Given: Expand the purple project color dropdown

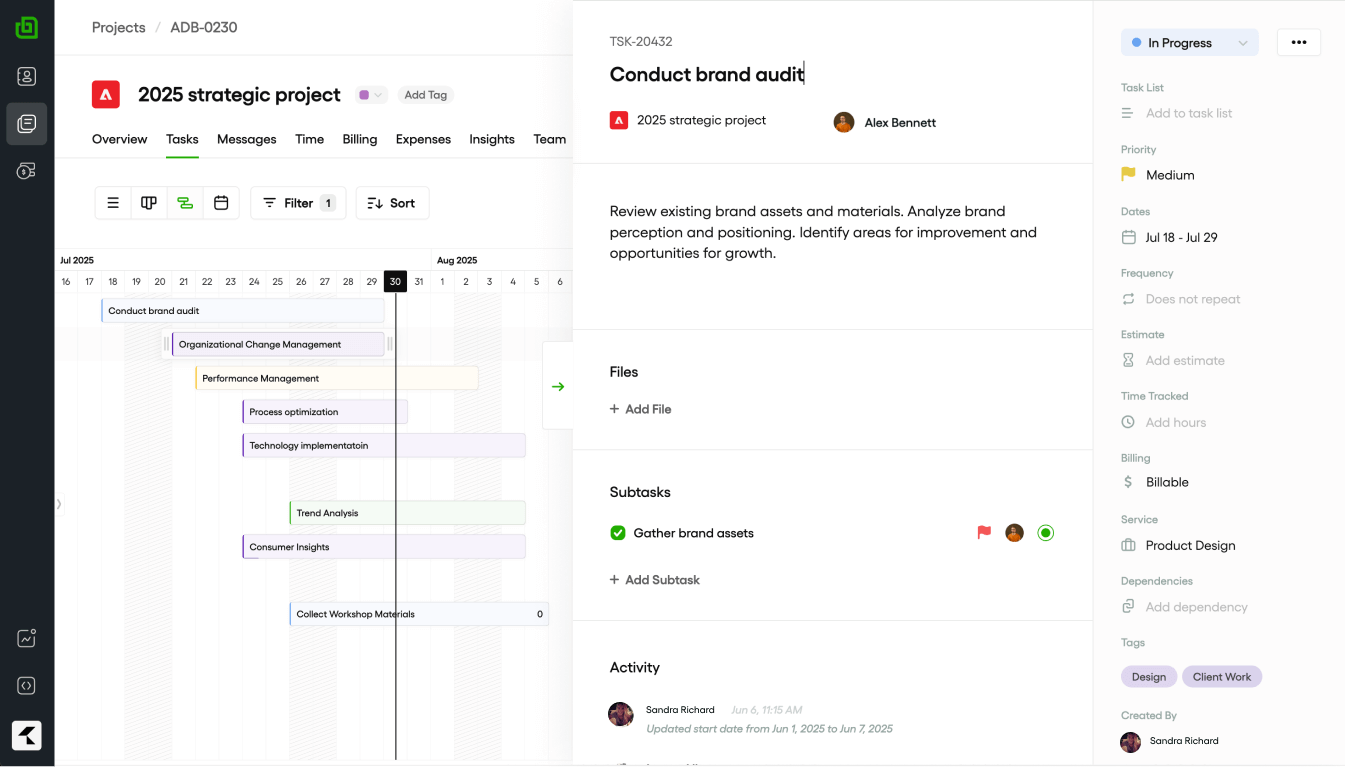Looking at the screenshot, I should pyautogui.click(x=371, y=95).
